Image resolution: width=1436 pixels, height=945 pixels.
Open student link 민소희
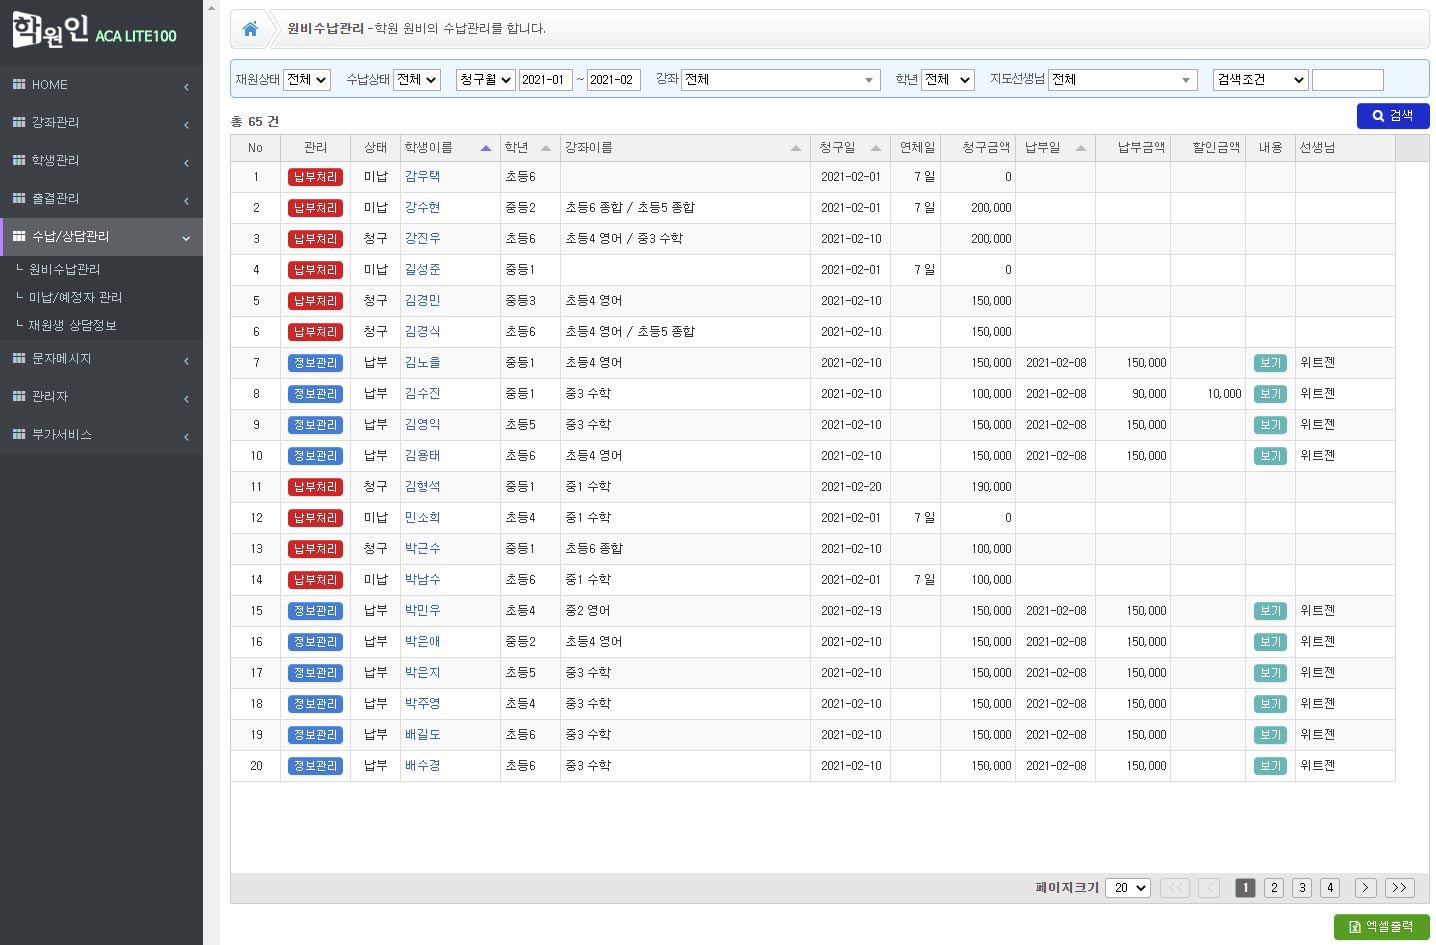pos(422,517)
